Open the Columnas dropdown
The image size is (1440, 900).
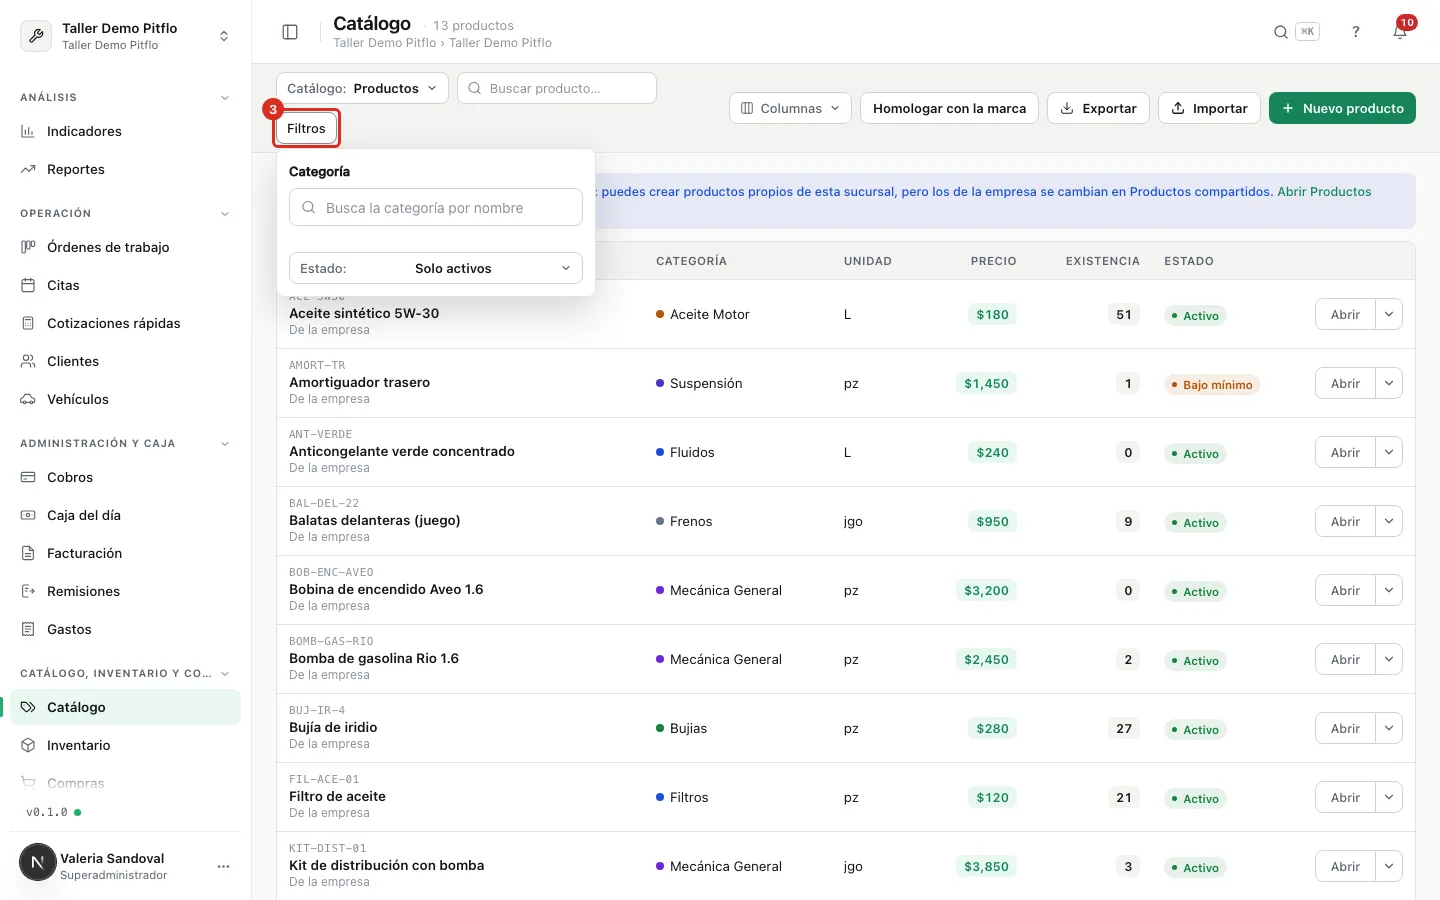pyautogui.click(x=790, y=108)
